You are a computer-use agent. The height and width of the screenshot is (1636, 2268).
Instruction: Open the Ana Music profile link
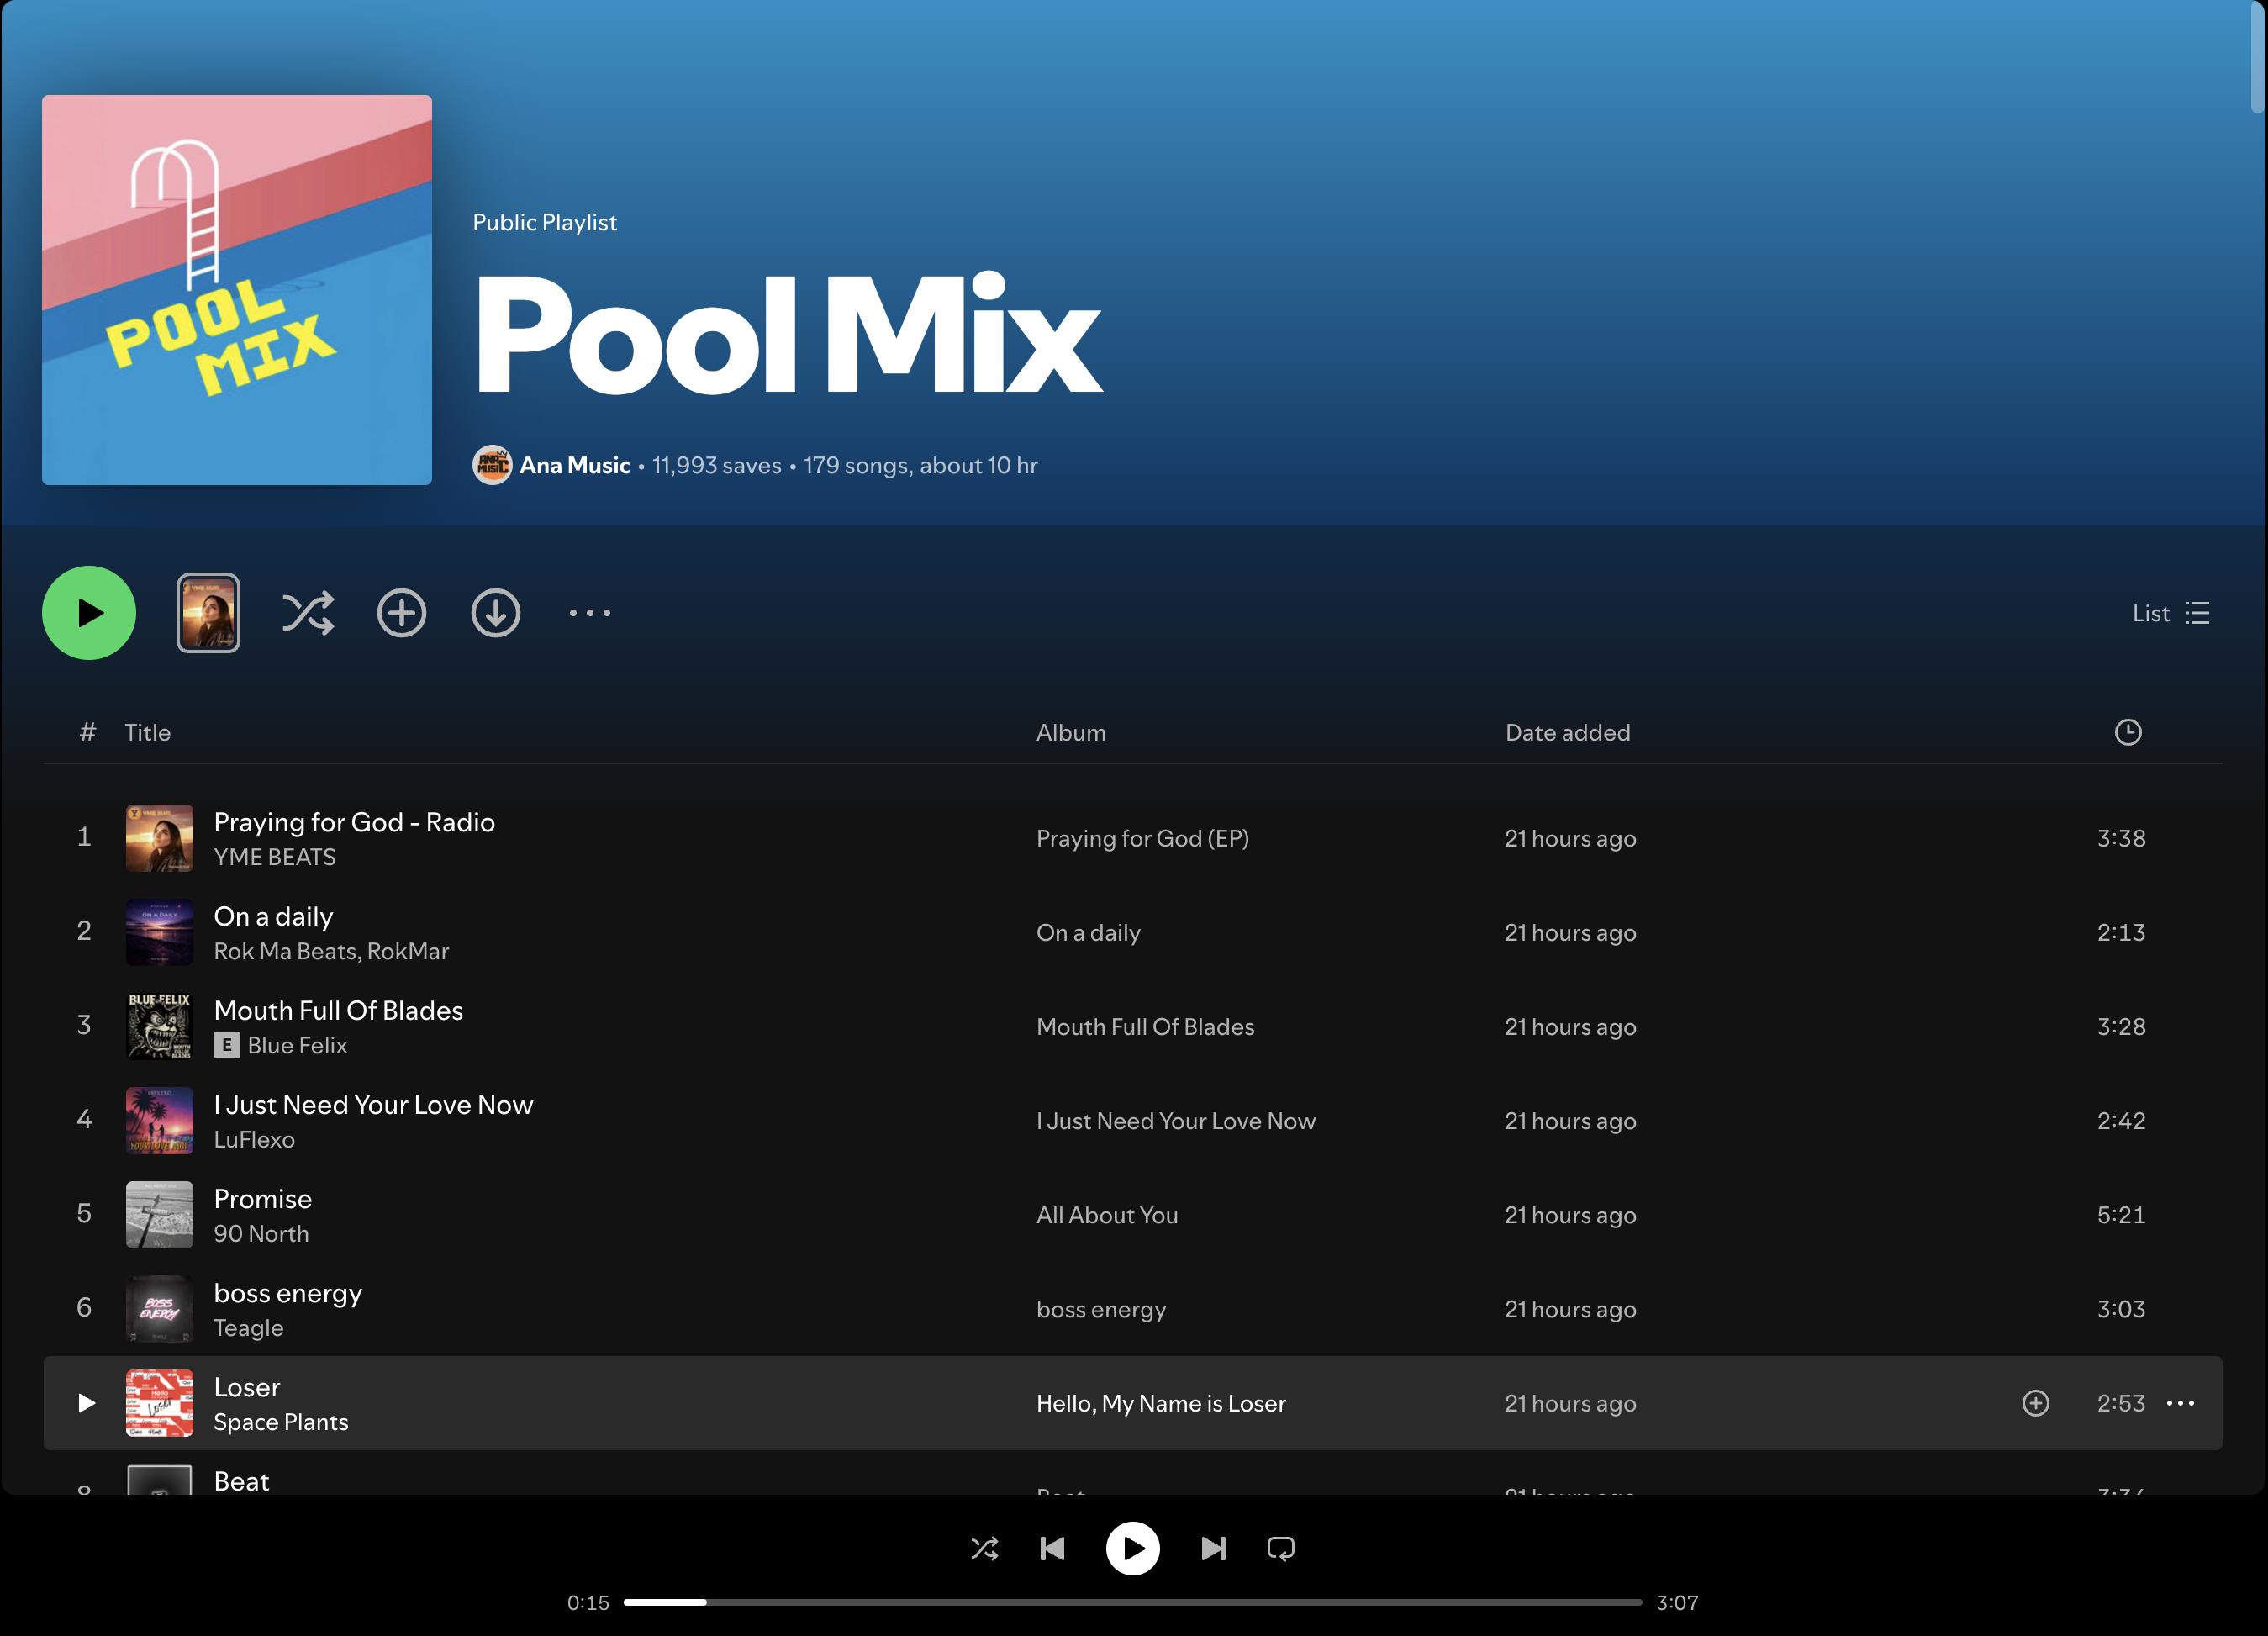[575, 465]
